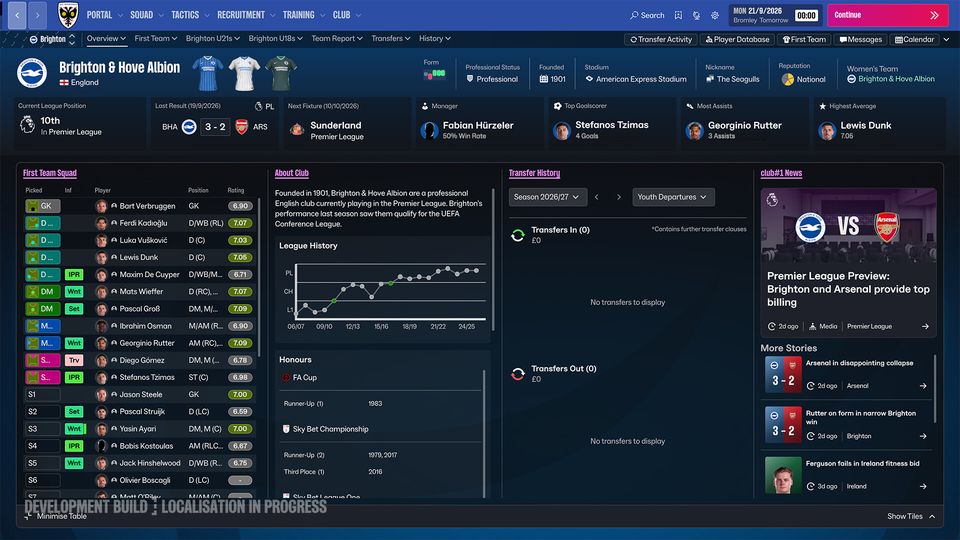
Task: Click the S1 slot for Jason Steele
Action: coord(42,394)
